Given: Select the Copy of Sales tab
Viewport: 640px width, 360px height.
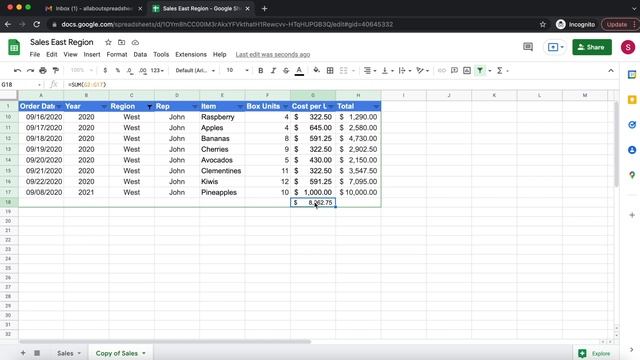Looking at the screenshot, I should (x=120, y=353).
